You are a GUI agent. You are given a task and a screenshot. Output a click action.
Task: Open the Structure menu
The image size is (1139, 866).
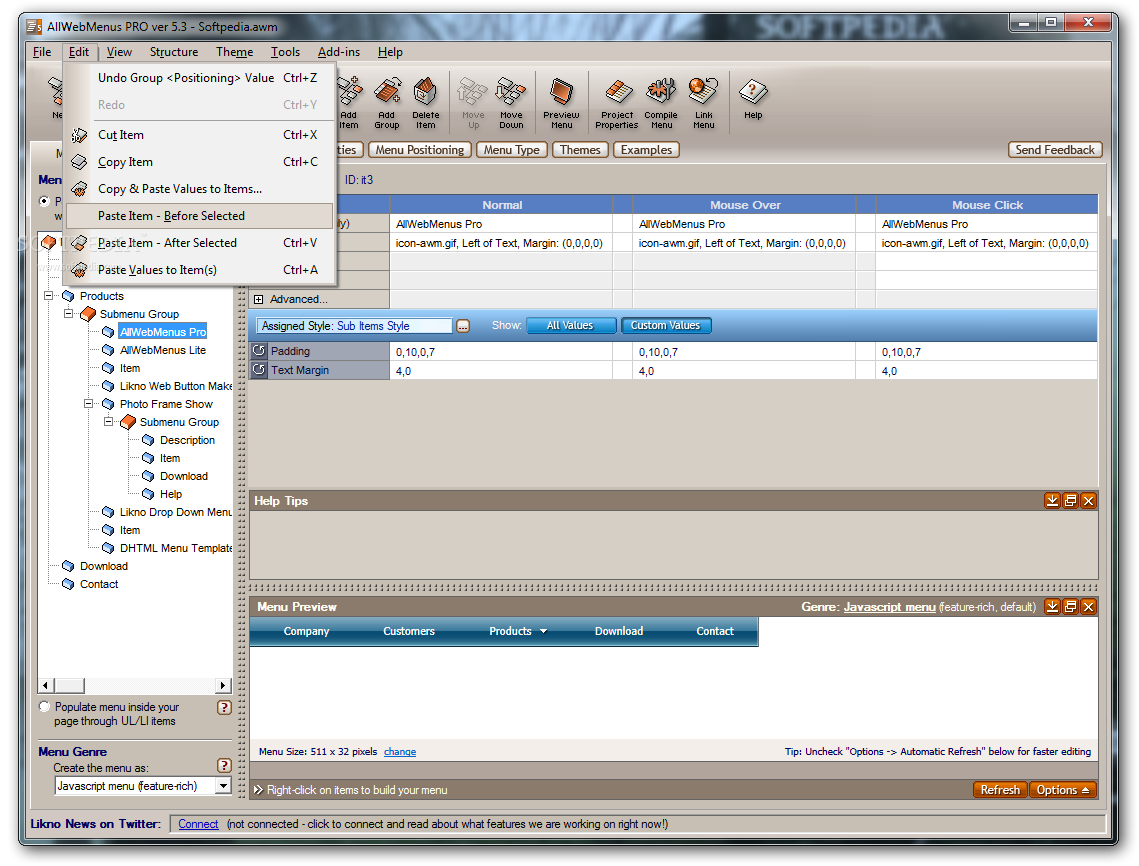pyautogui.click(x=174, y=52)
